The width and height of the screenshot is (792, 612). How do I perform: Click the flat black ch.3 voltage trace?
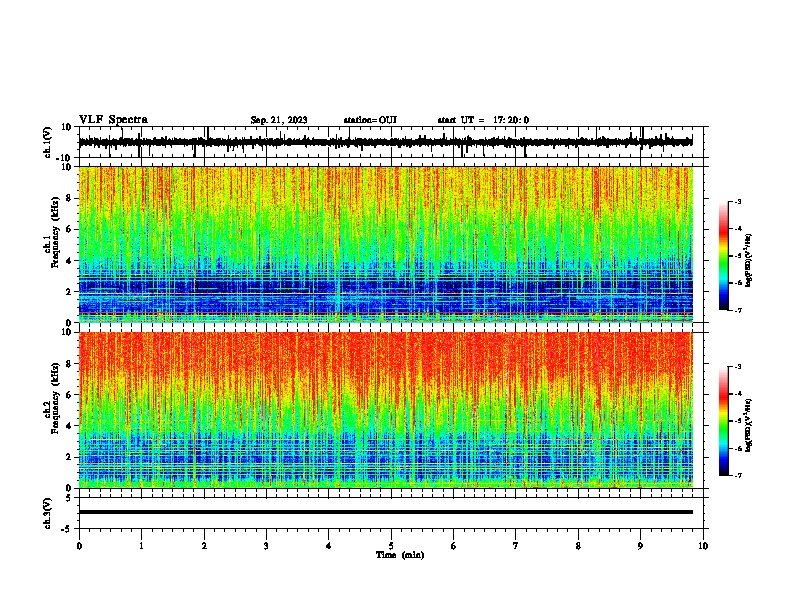(386, 512)
